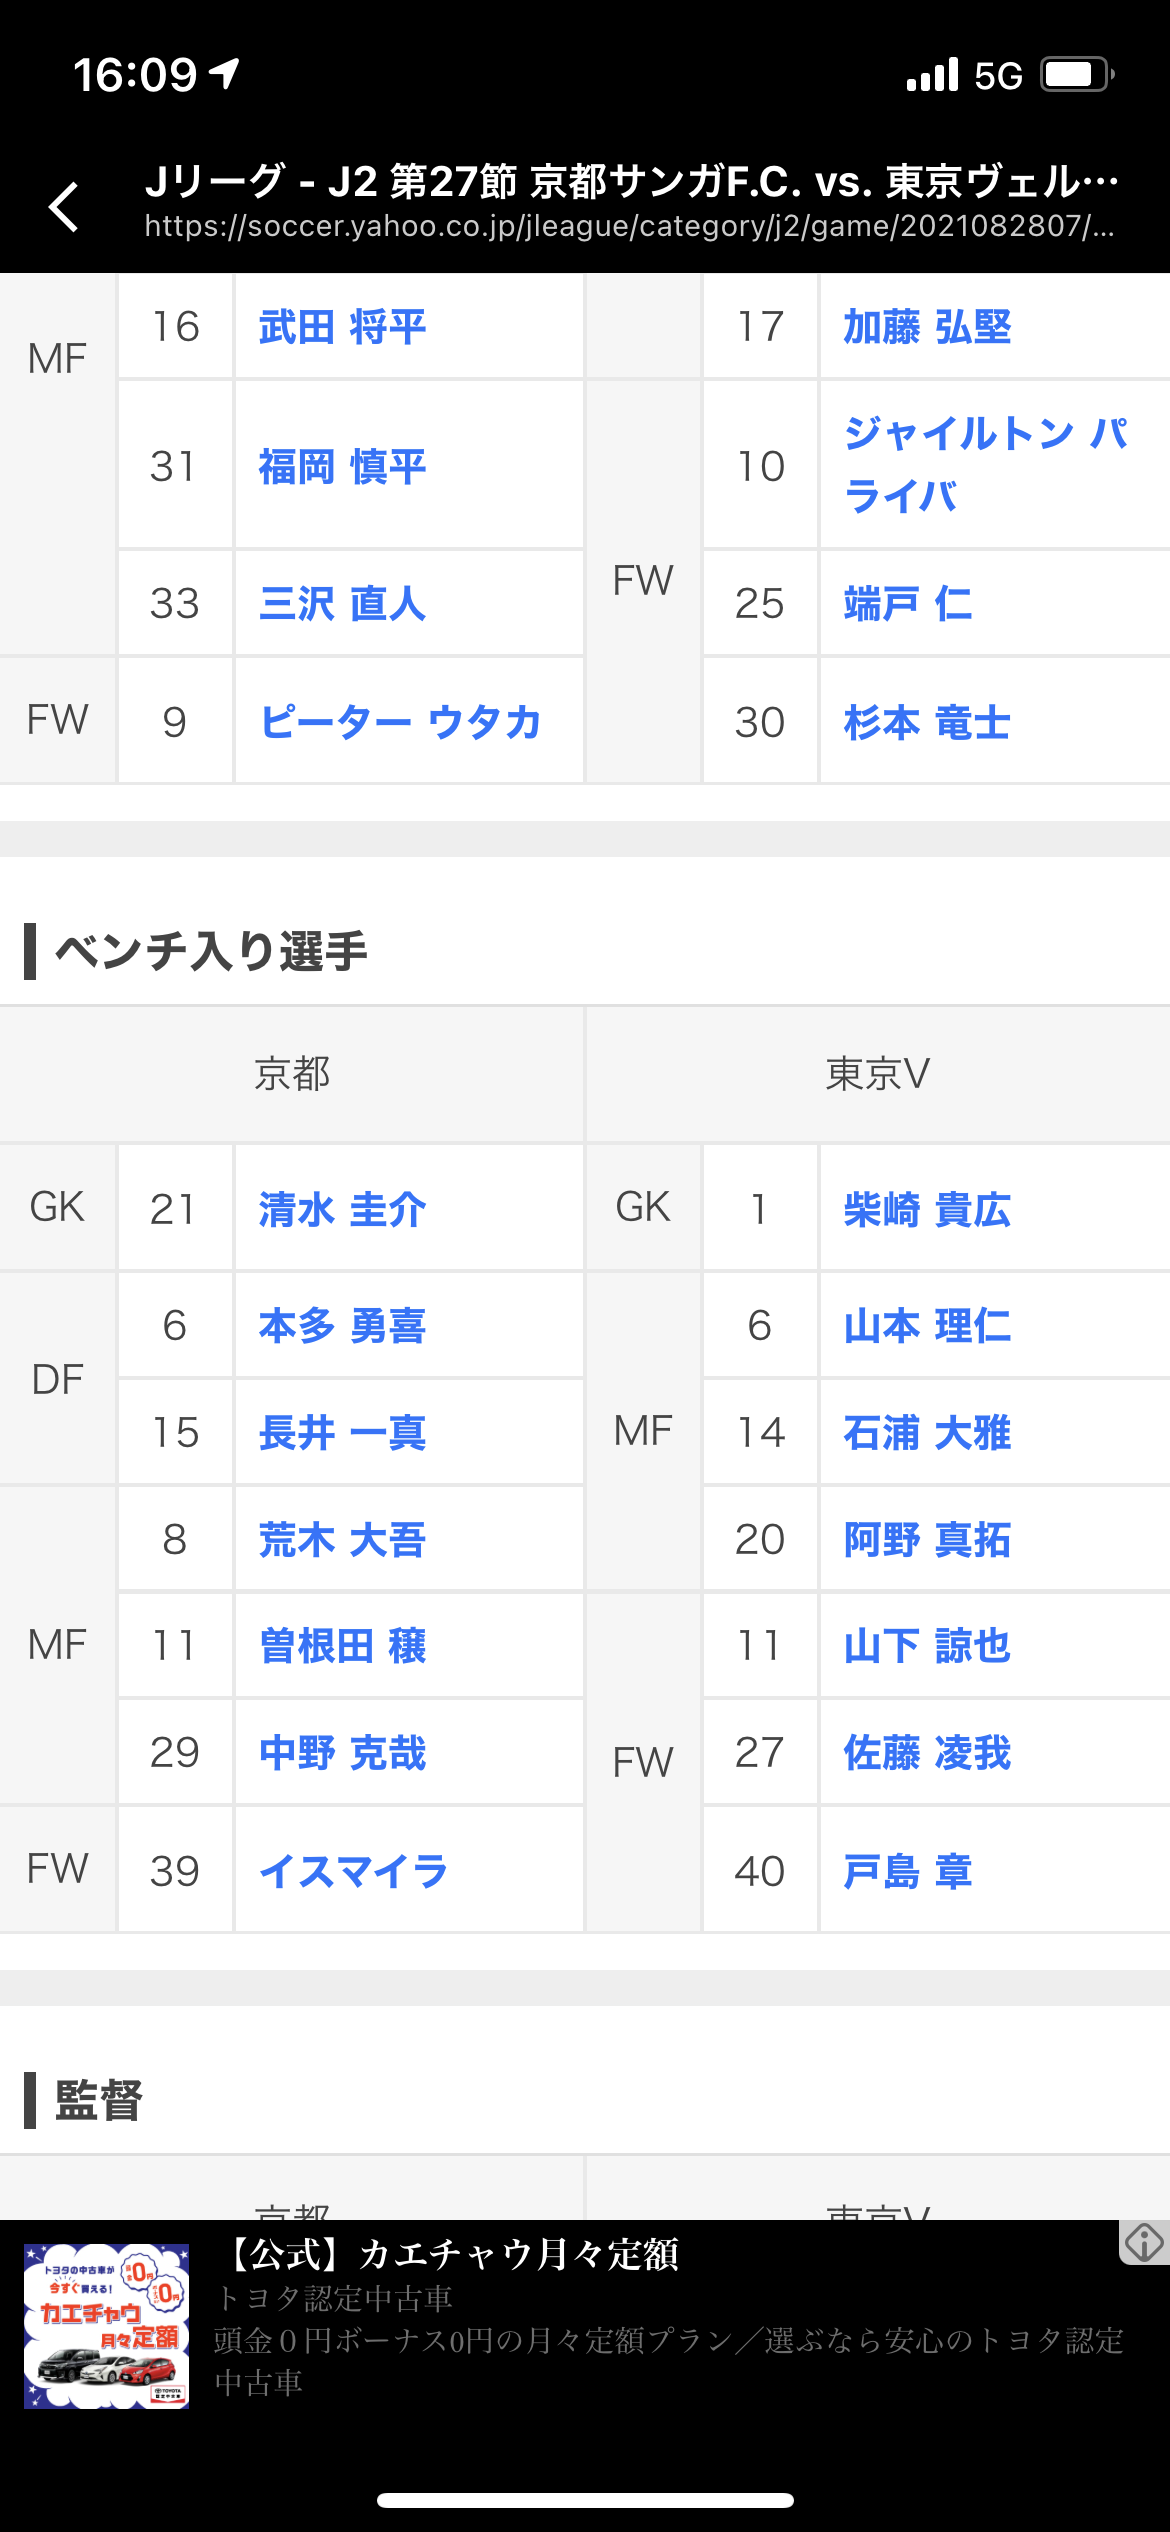
Task: Select 中野 克哉 from bench list
Action: point(343,1753)
